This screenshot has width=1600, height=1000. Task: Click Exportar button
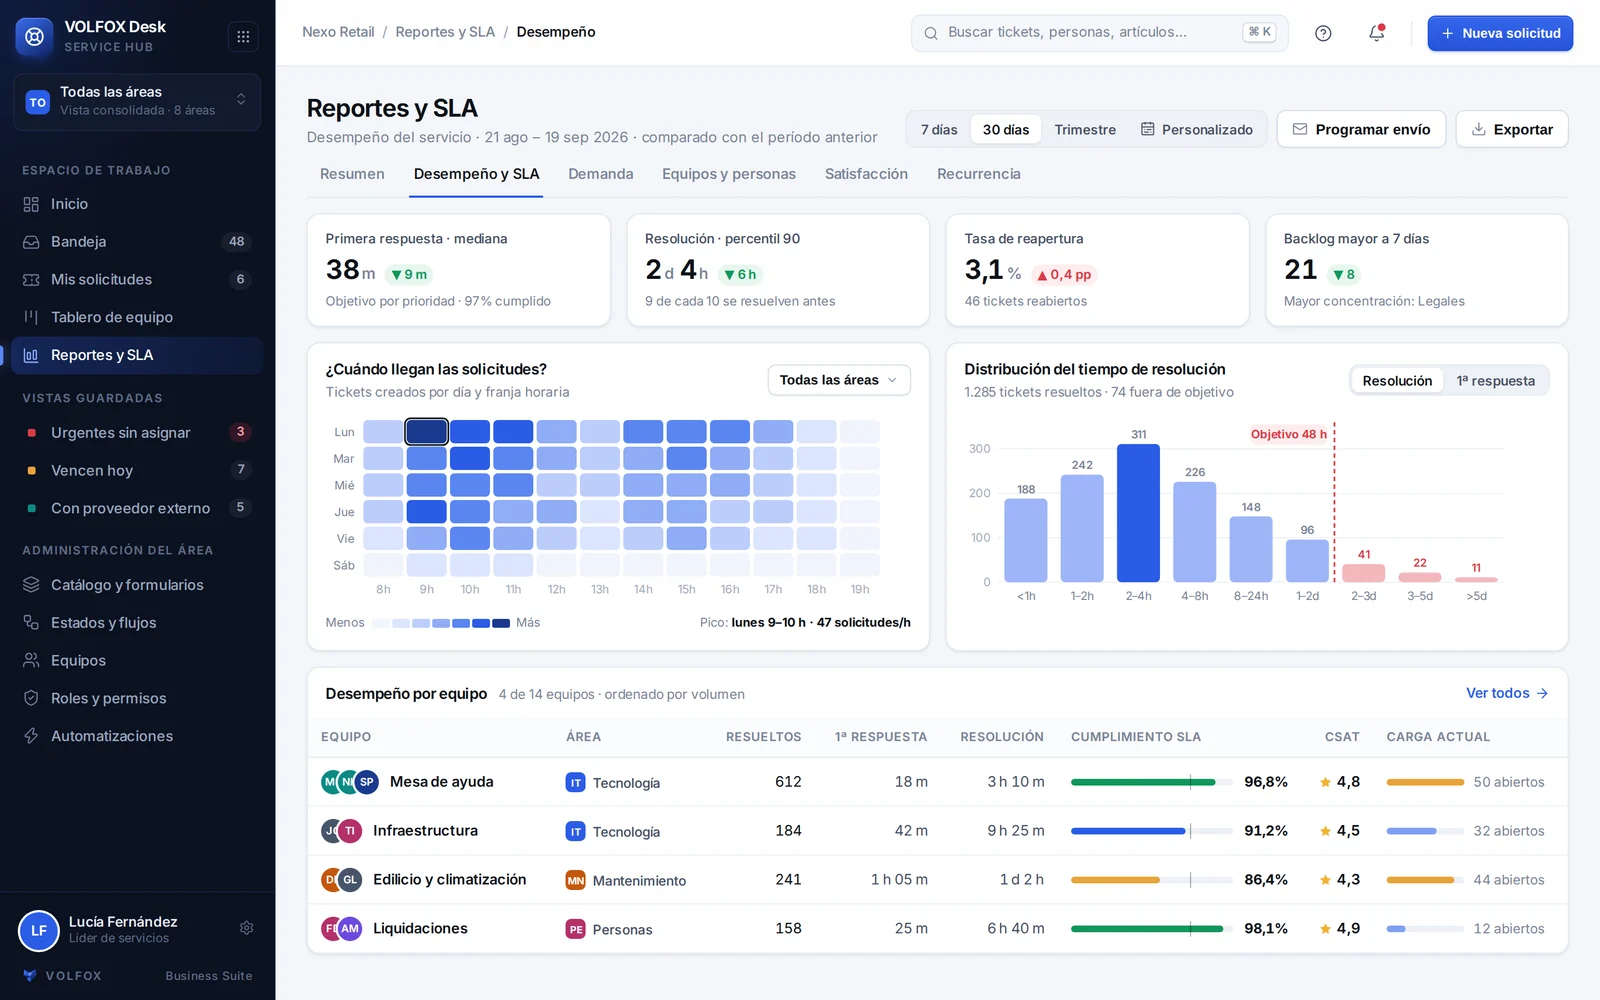pos(1511,129)
